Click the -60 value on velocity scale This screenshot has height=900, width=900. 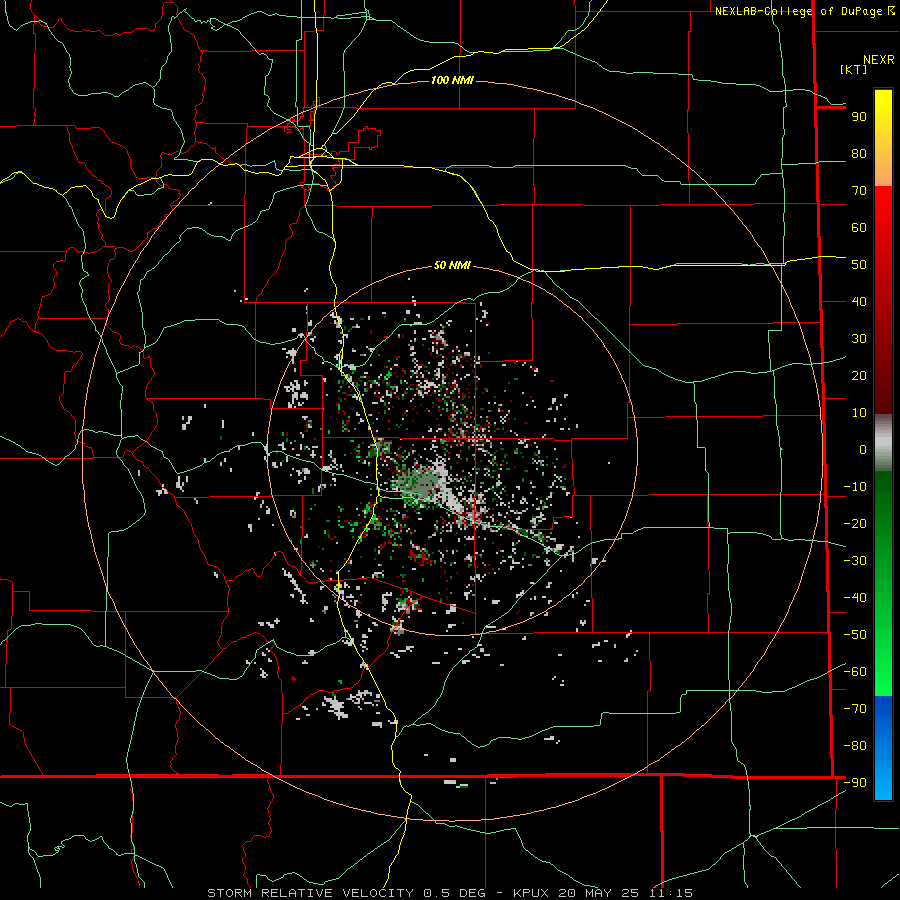click(855, 672)
